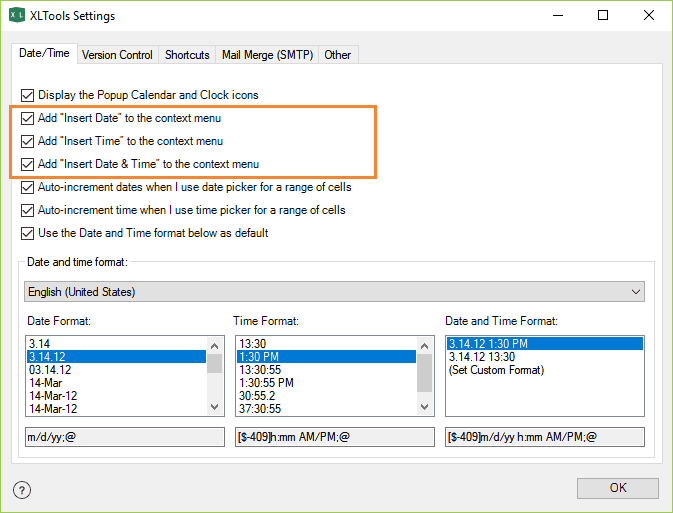Open the English (United States) locale dropdown
The height and width of the screenshot is (513, 673).
[334, 292]
